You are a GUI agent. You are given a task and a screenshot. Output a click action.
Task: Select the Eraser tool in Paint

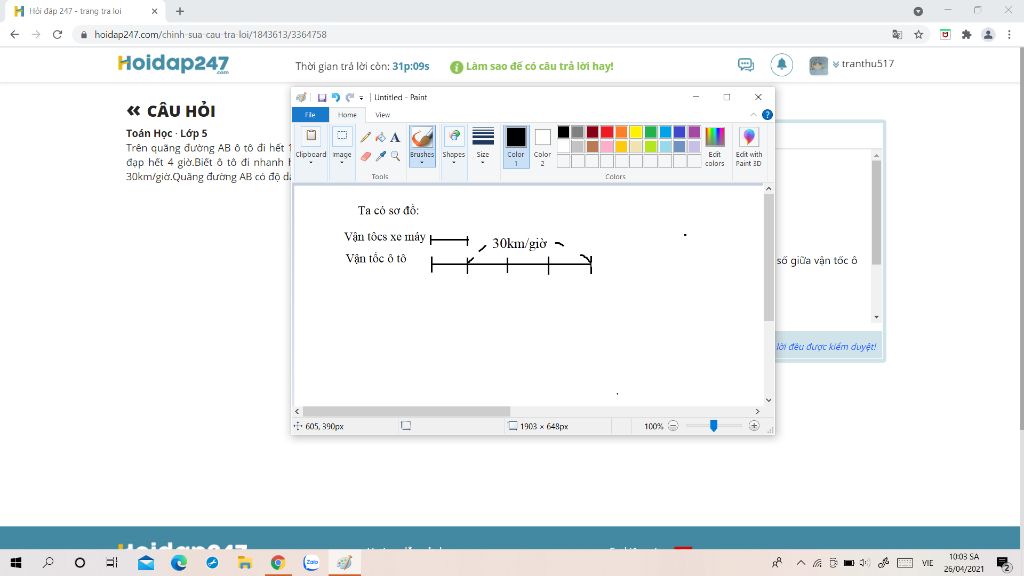(x=366, y=156)
